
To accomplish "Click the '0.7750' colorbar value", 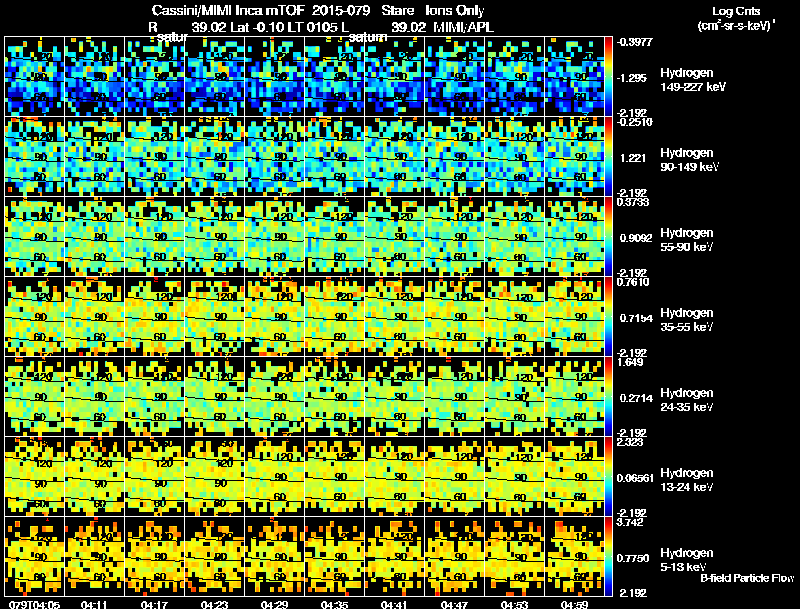I will click(633, 559).
